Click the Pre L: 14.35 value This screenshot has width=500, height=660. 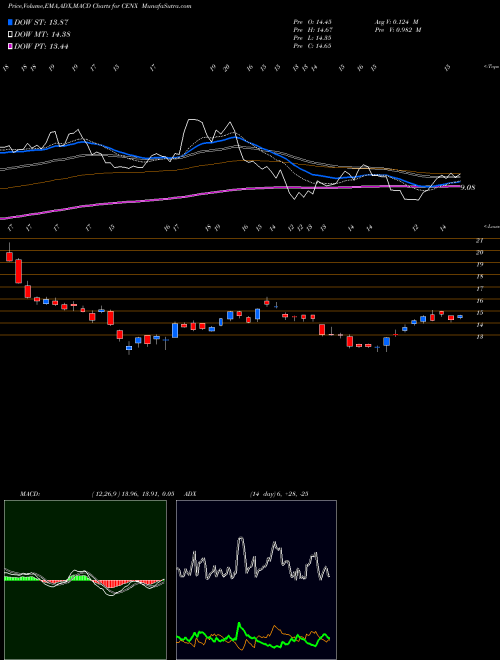tap(314, 37)
